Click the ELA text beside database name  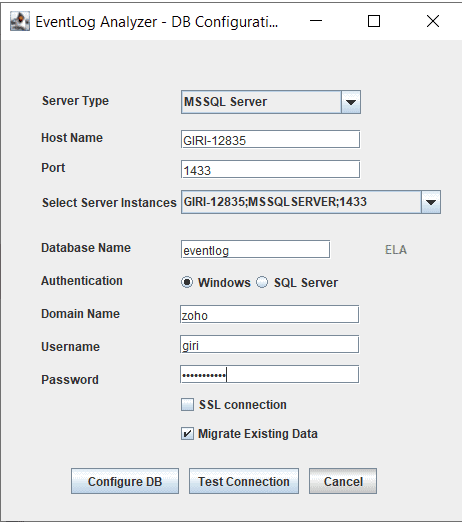pos(396,250)
